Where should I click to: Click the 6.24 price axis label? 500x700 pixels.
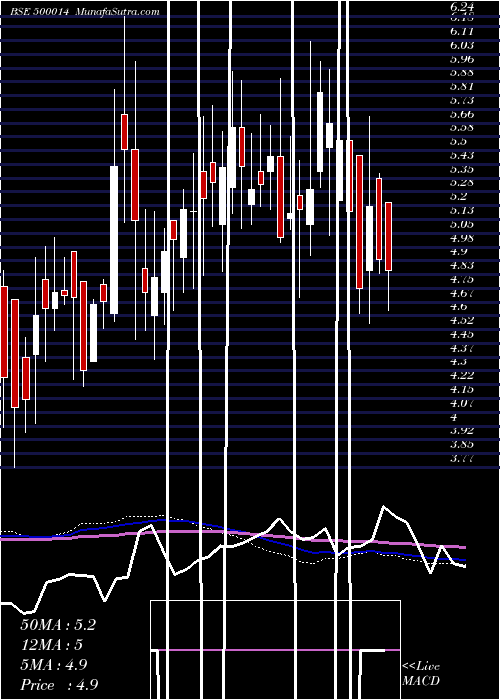(461, 8)
